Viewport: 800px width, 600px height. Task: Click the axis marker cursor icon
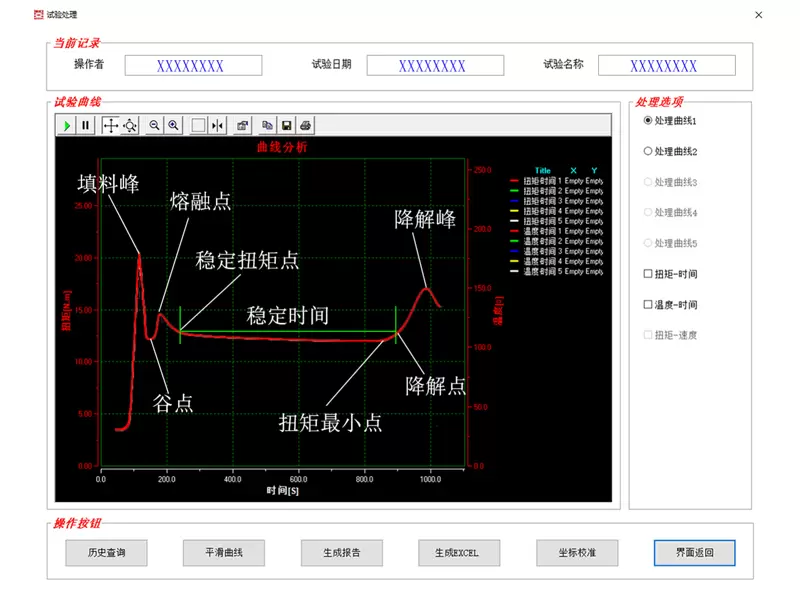click(x=218, y=125)
